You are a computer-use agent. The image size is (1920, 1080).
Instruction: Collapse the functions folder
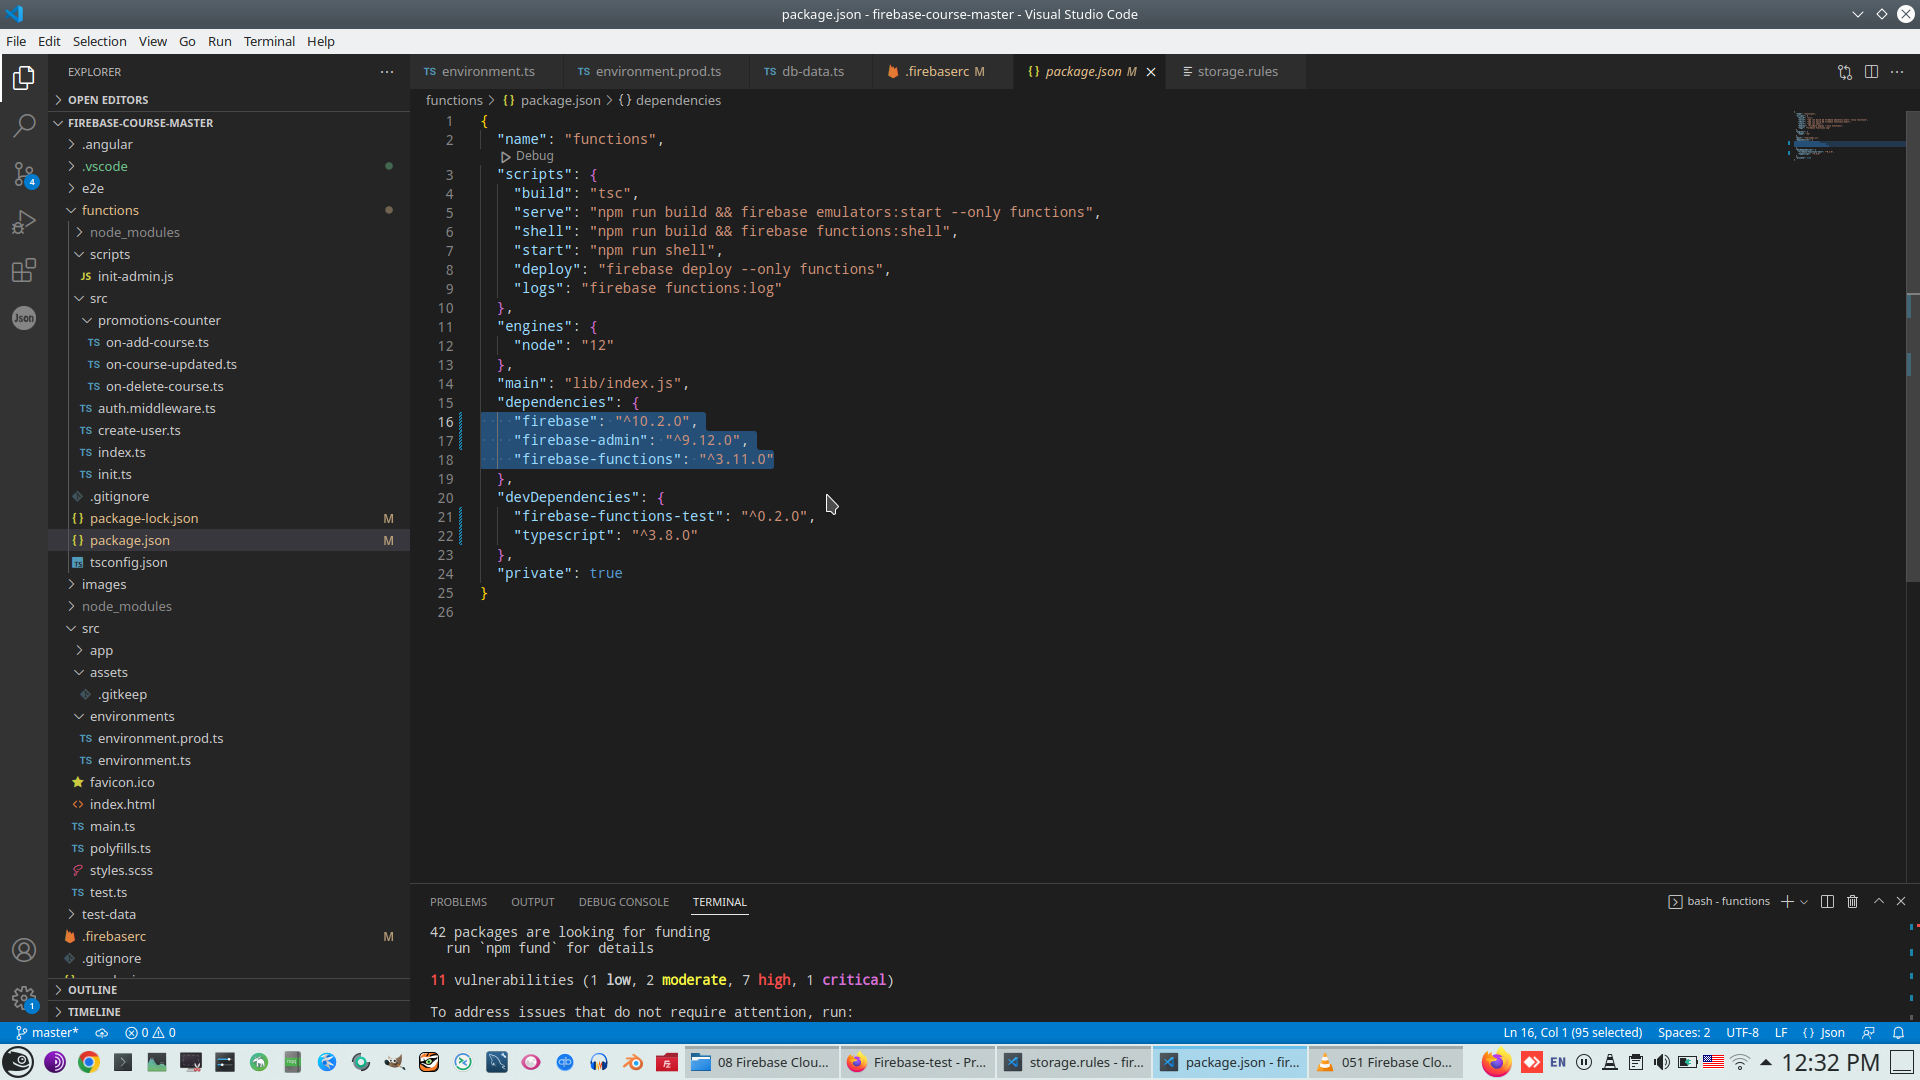(x=110, y=210)
